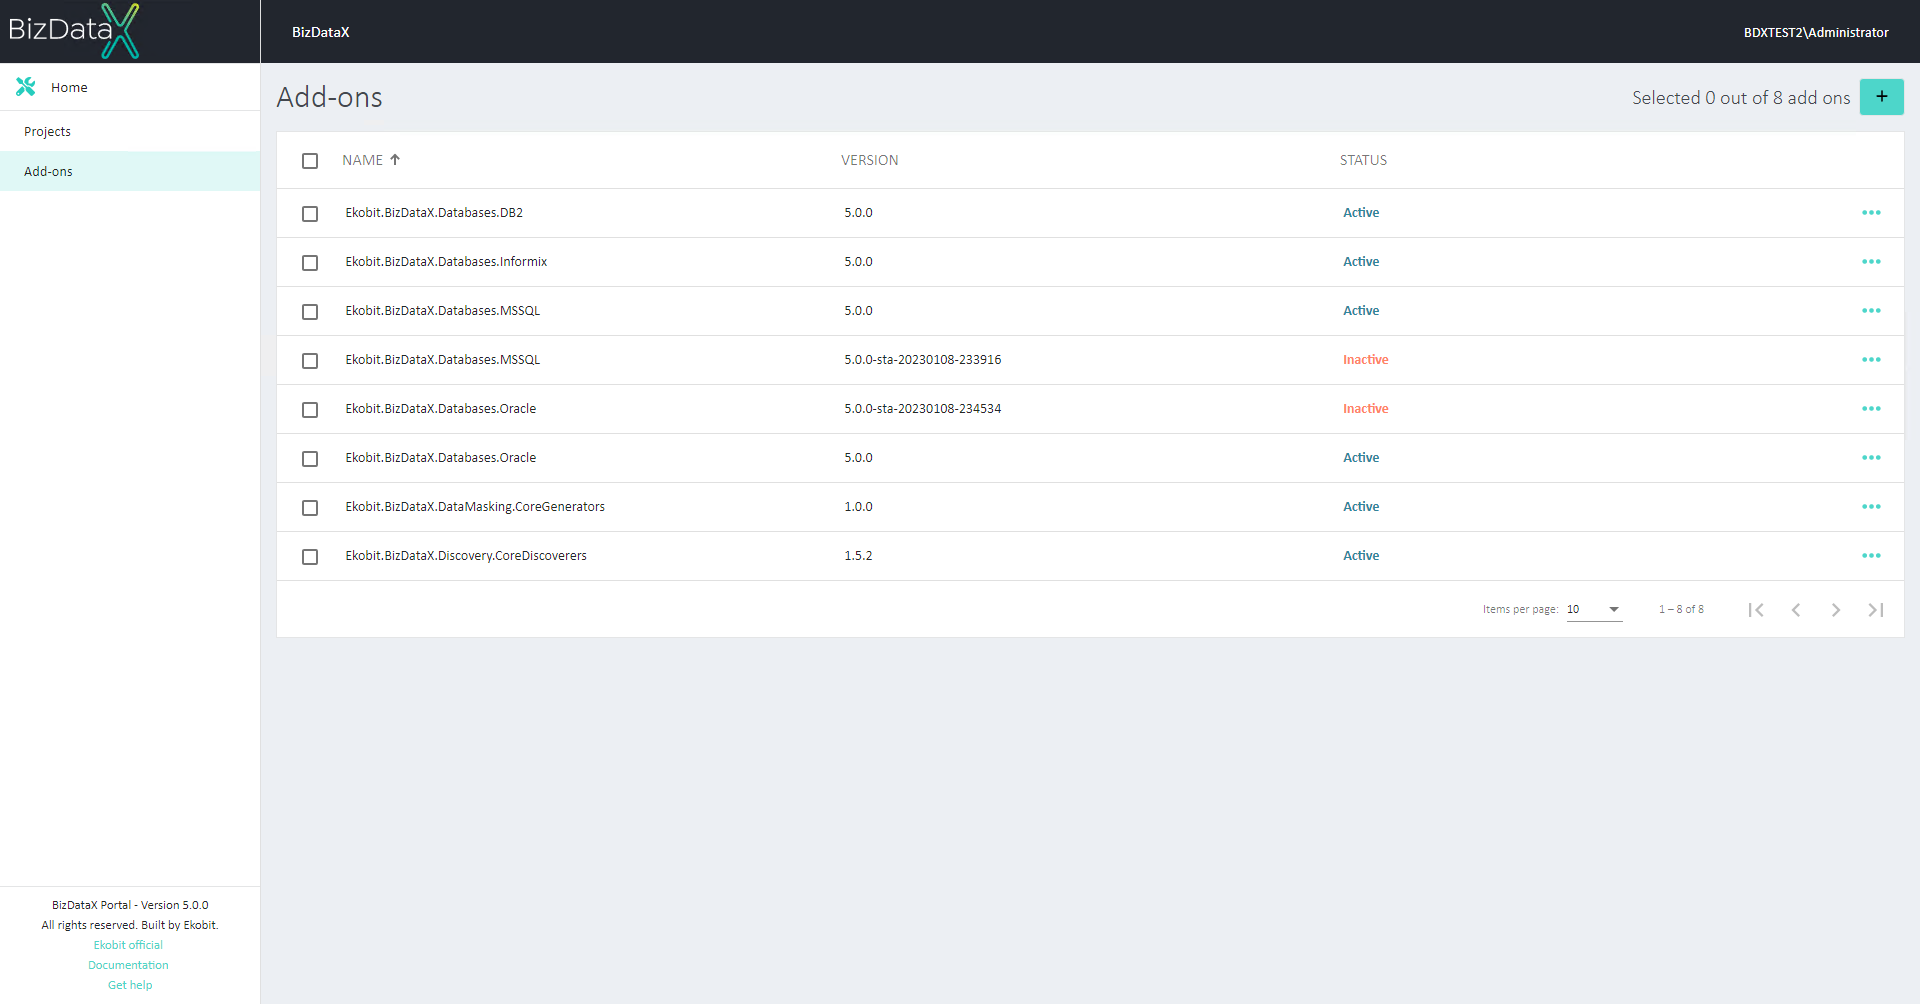Click Inactive status of MSSQL row
Image resolution: width=1920 pixels, height=1004 pixels.
(1365, 360)
